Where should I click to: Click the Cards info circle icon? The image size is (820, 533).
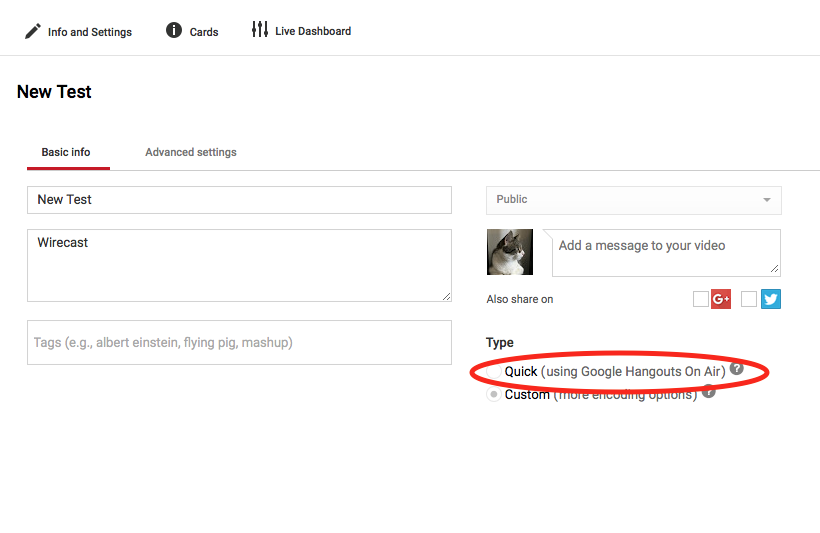click(174, 30)
